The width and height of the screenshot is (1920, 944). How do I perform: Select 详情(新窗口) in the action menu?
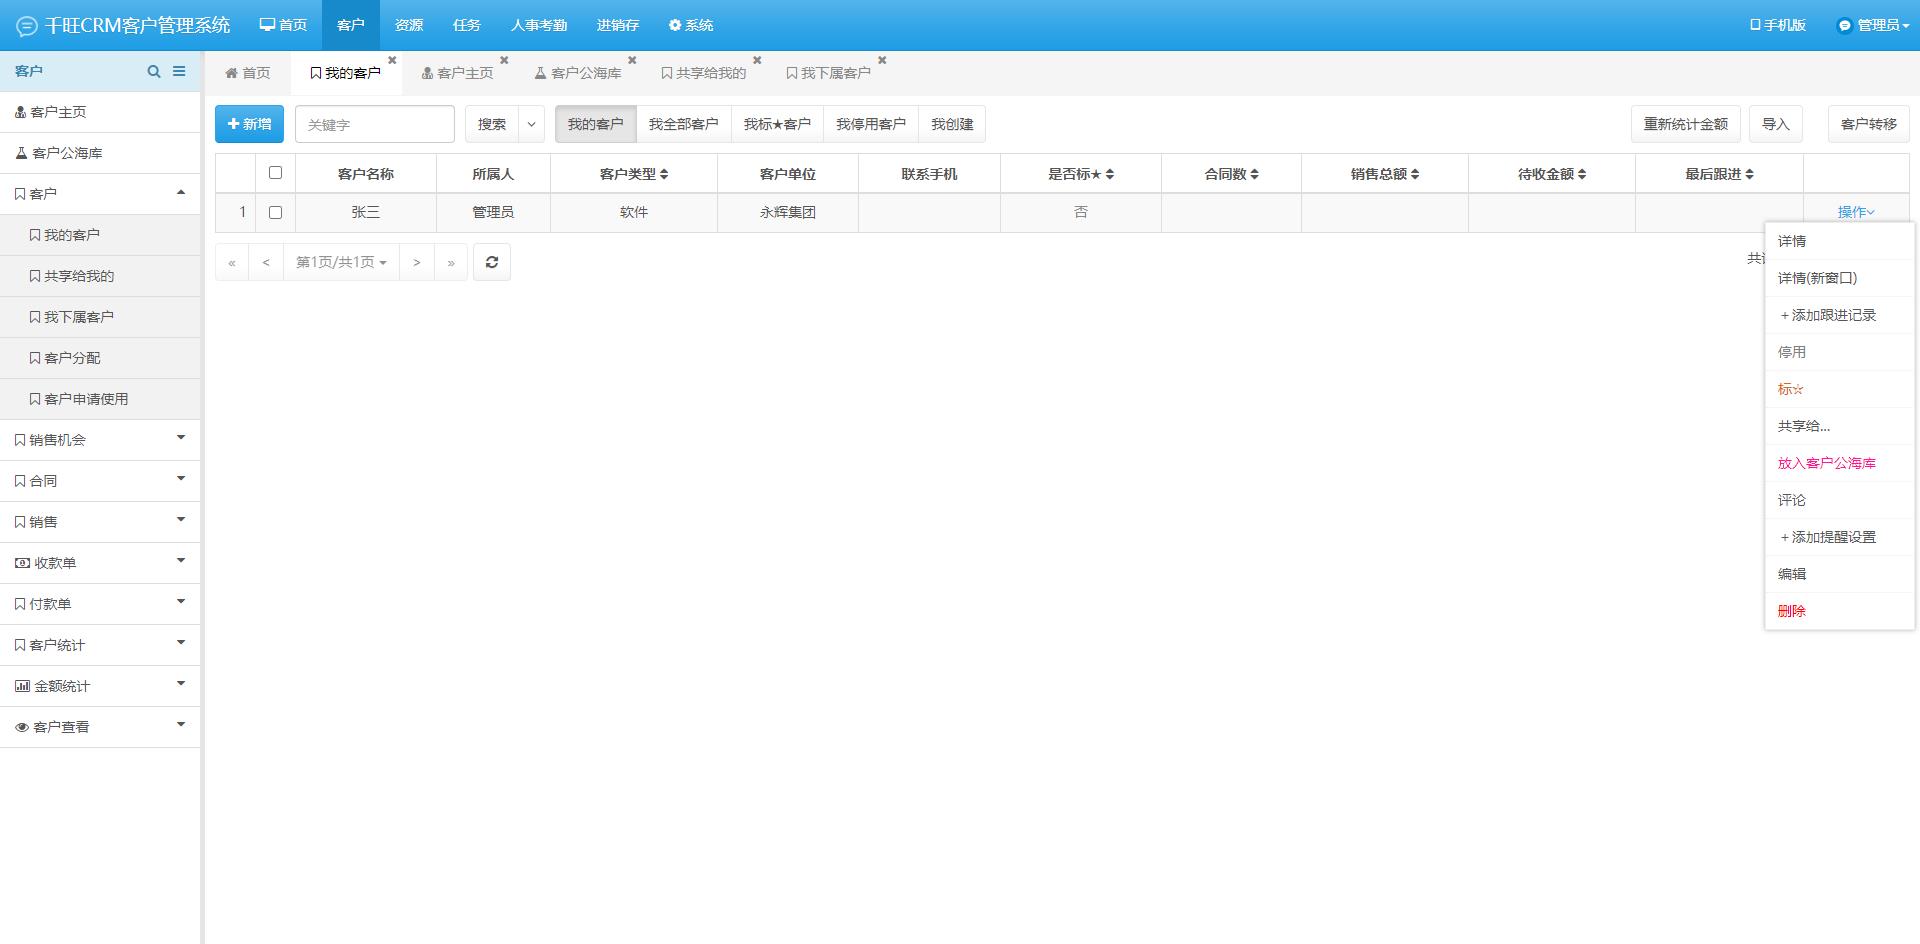point(1840,278)
